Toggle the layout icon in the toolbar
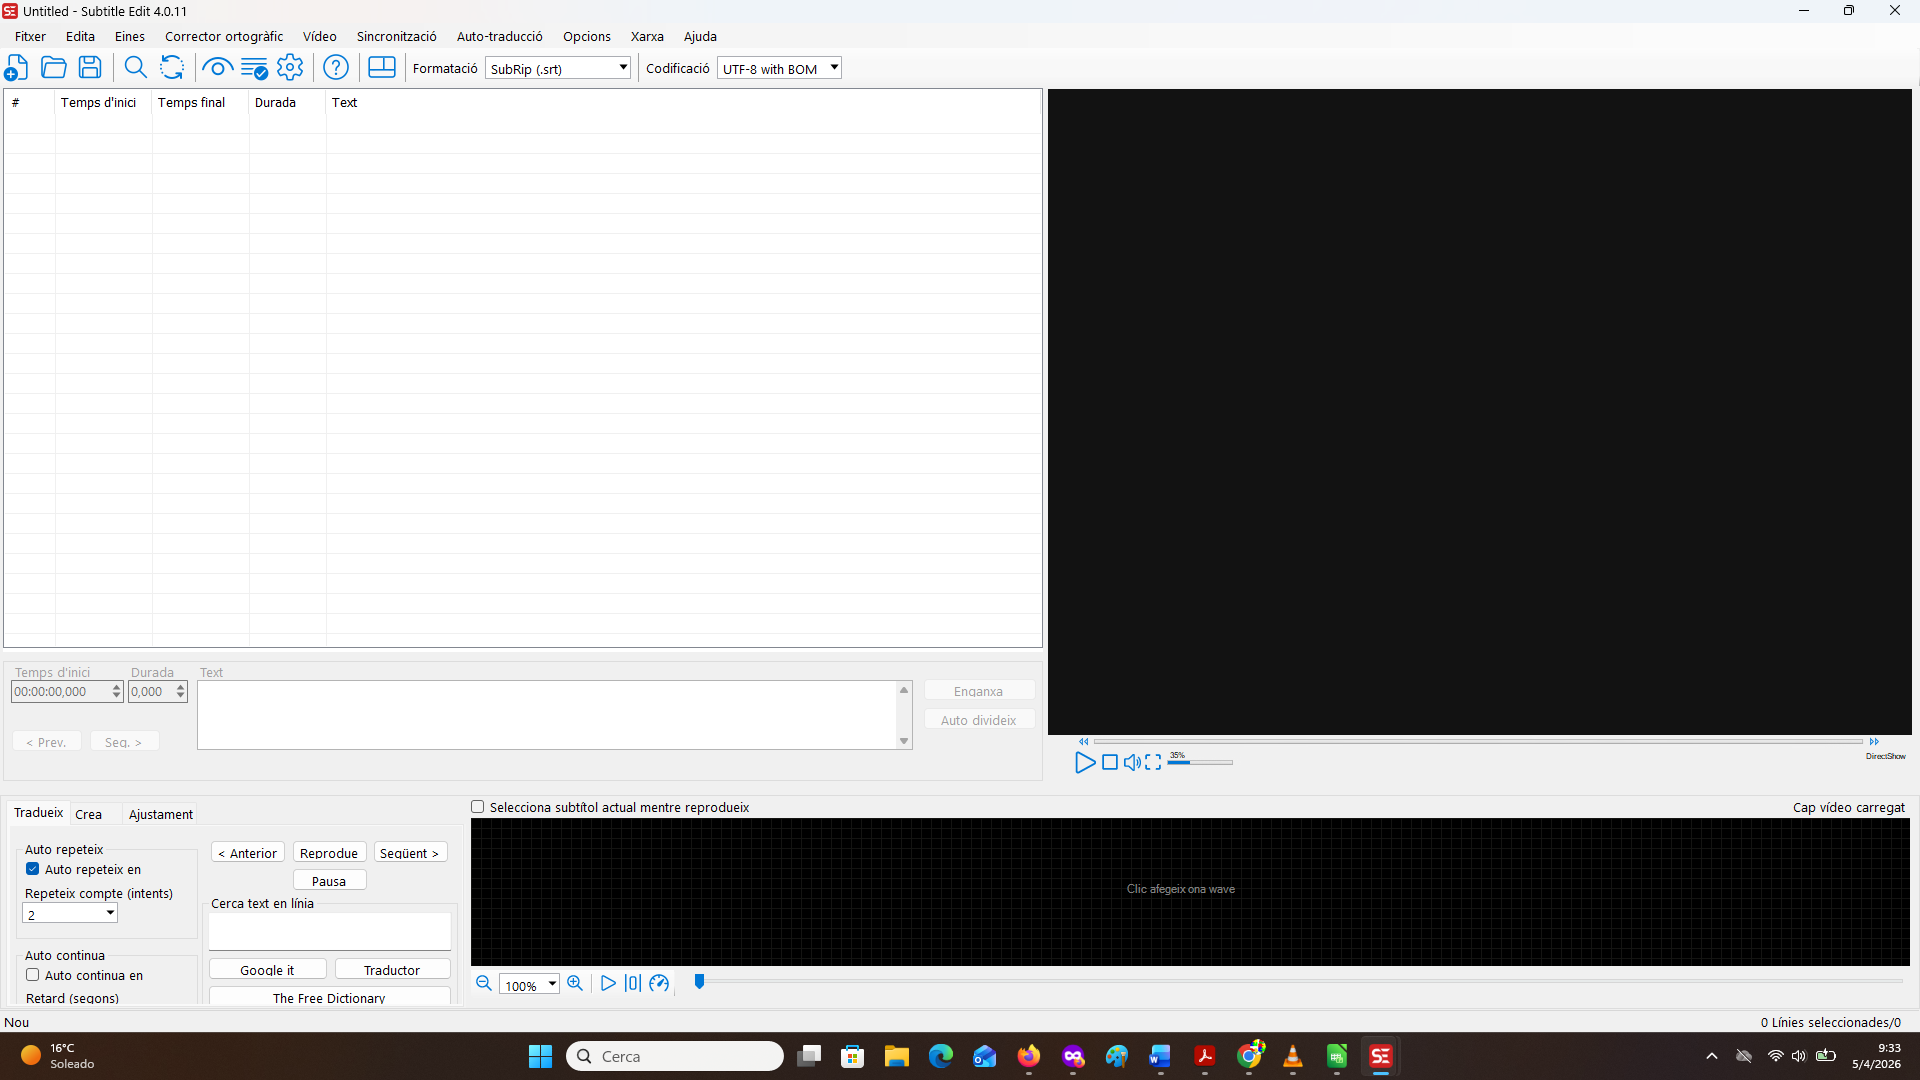The width and height of the screenshot is (1920, 1080). click(x=382, y=68)
